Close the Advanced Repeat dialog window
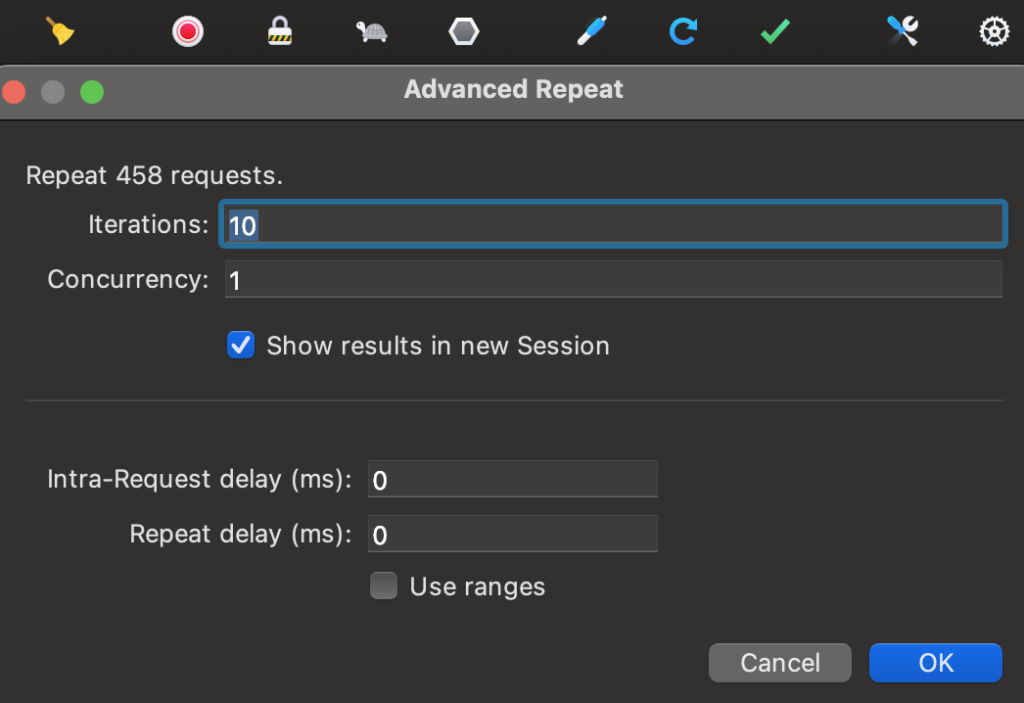The image size is (1024, 703). [x=14, y=92]
